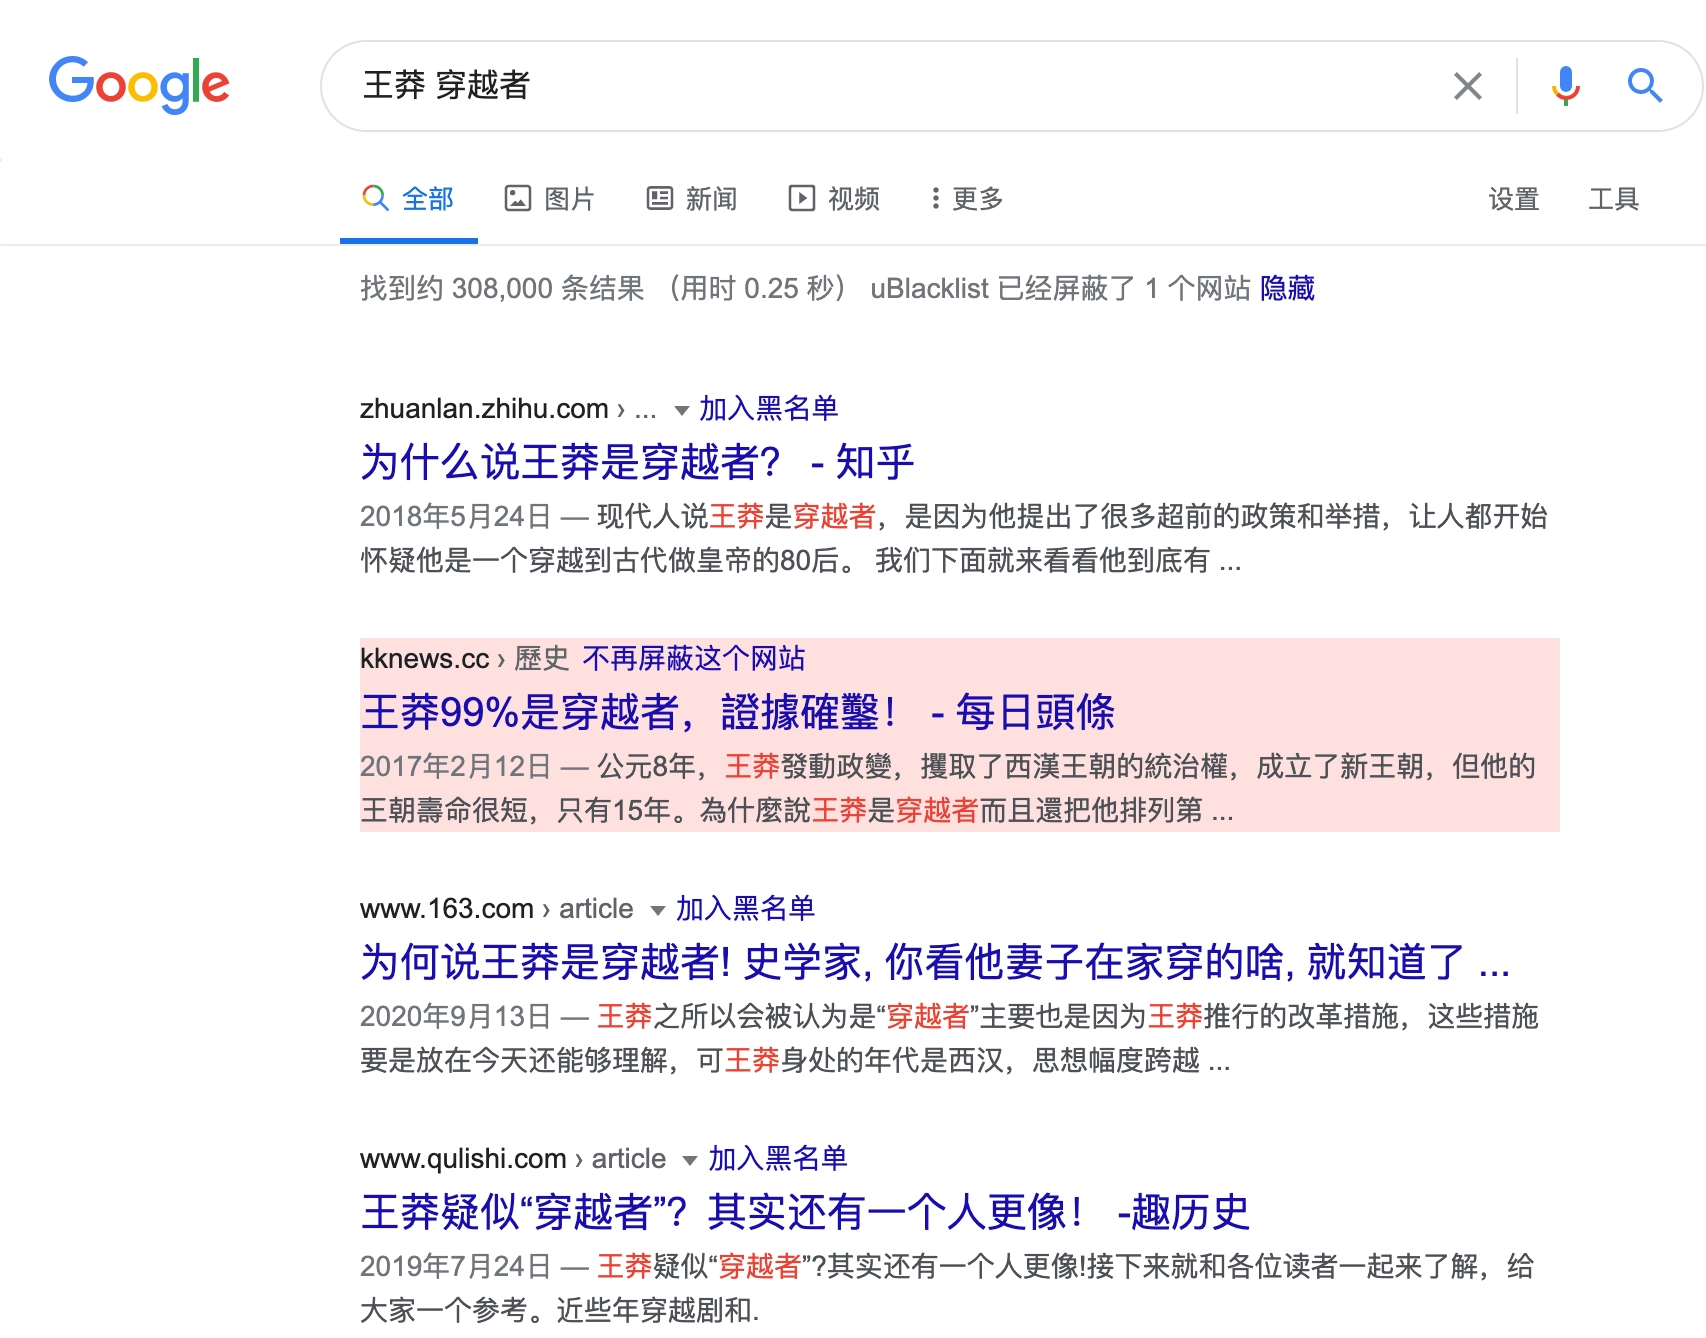
Task: Select the 全部 tab
Action: 408,199
